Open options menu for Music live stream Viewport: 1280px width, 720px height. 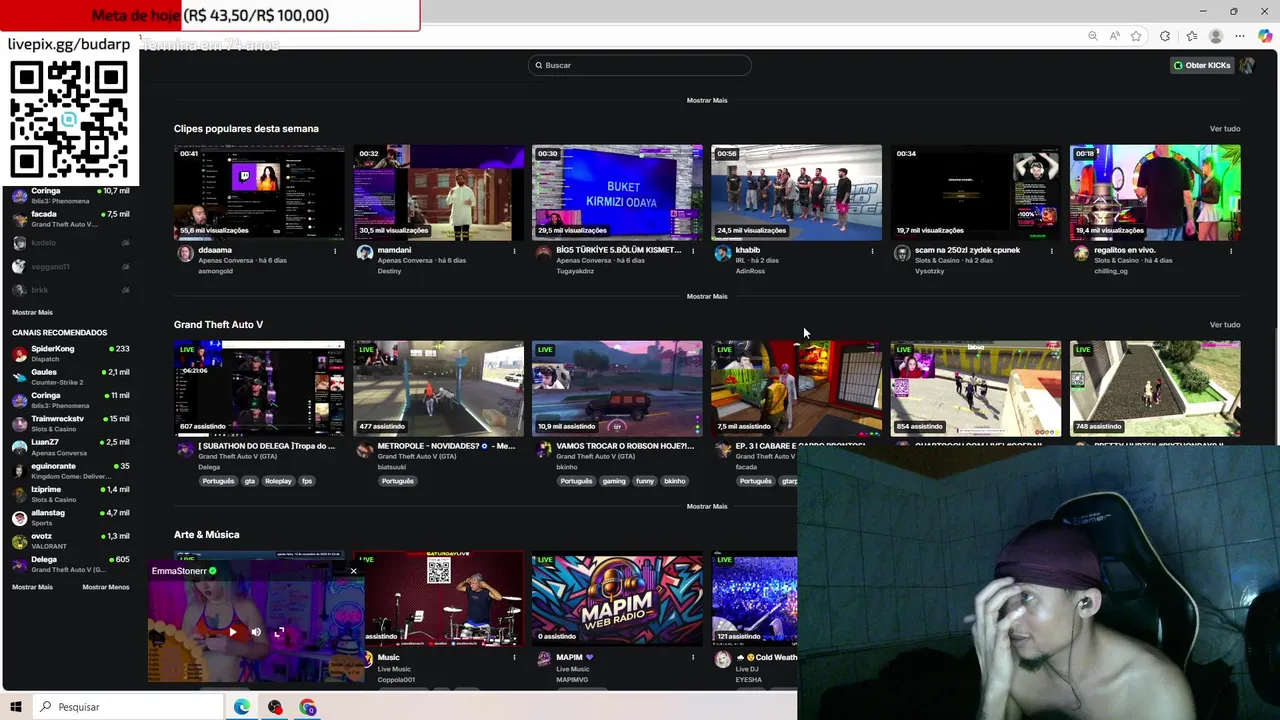514,658
